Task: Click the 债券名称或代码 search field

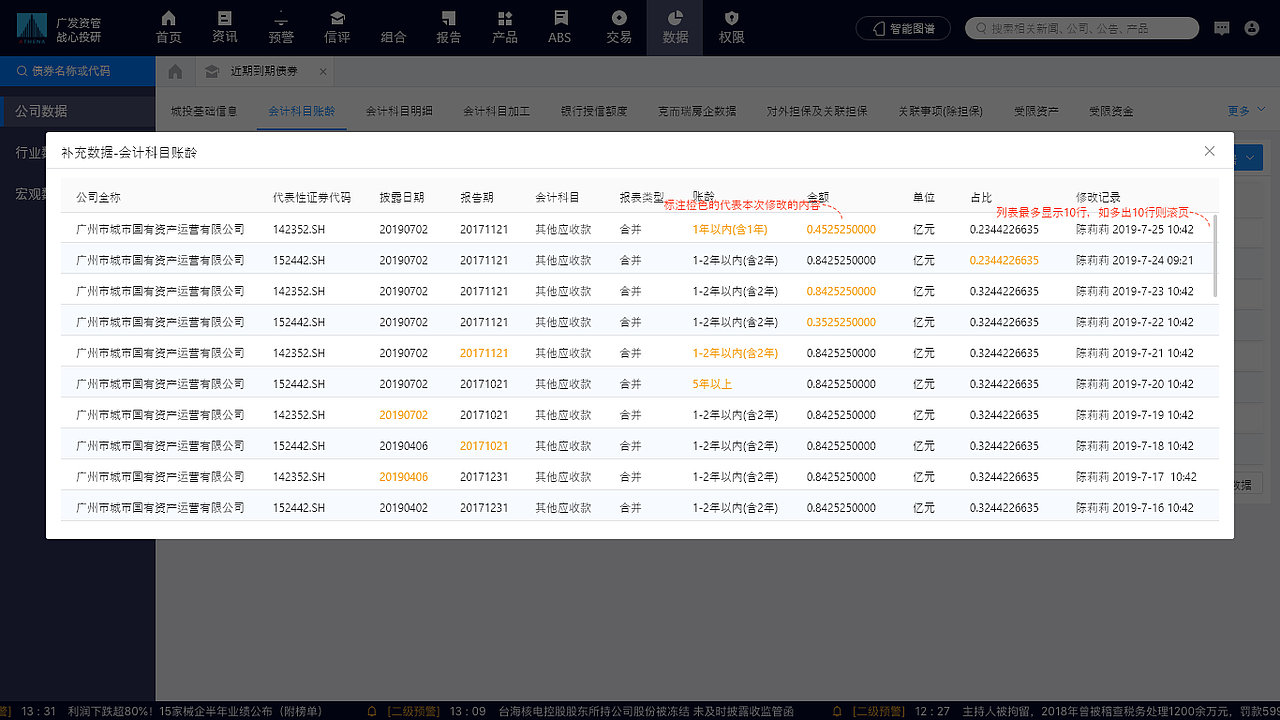Action: pyautogui.click(x=78, y=71)
